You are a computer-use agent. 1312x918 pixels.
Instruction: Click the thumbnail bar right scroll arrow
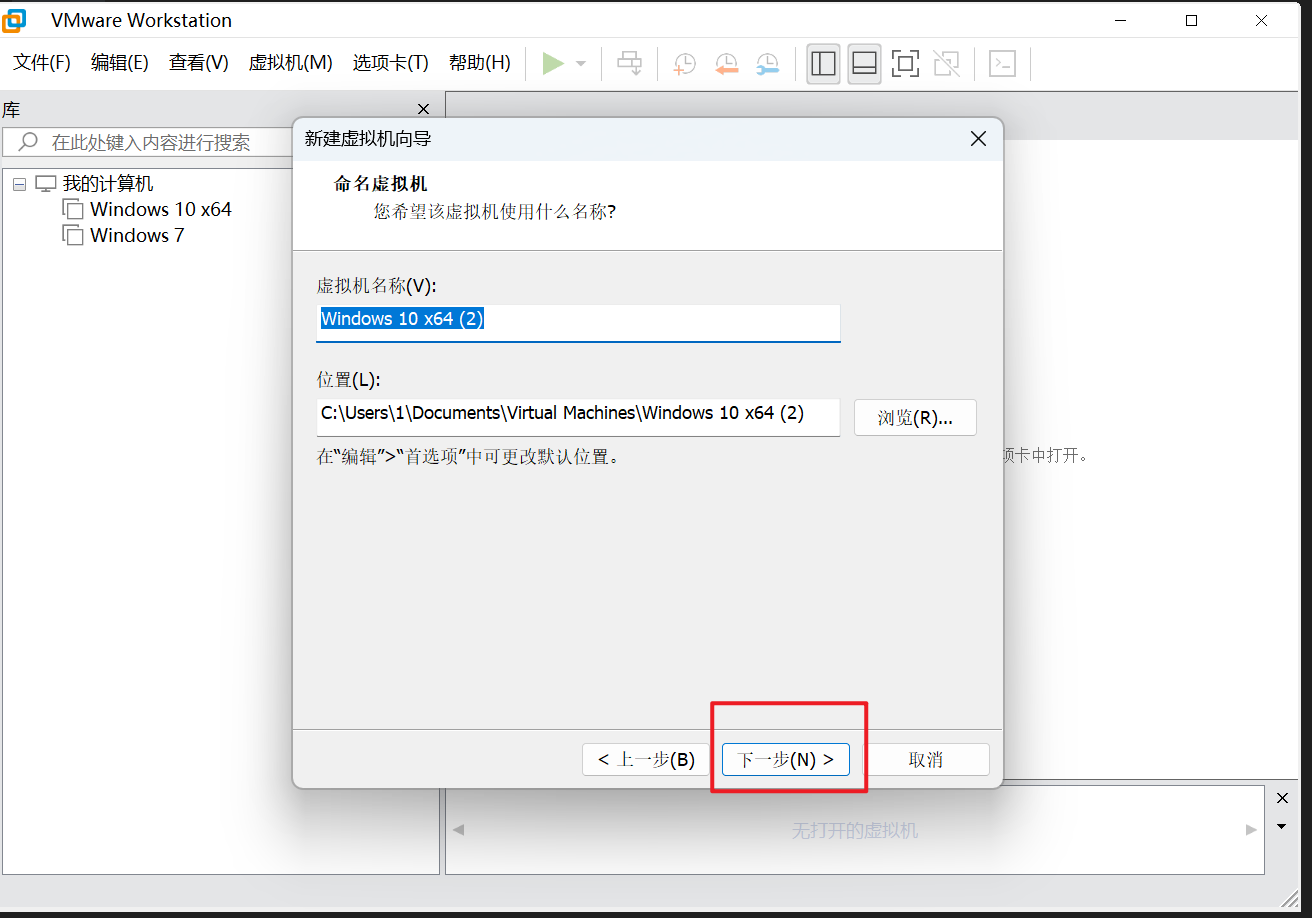(x=1251, y=830)
